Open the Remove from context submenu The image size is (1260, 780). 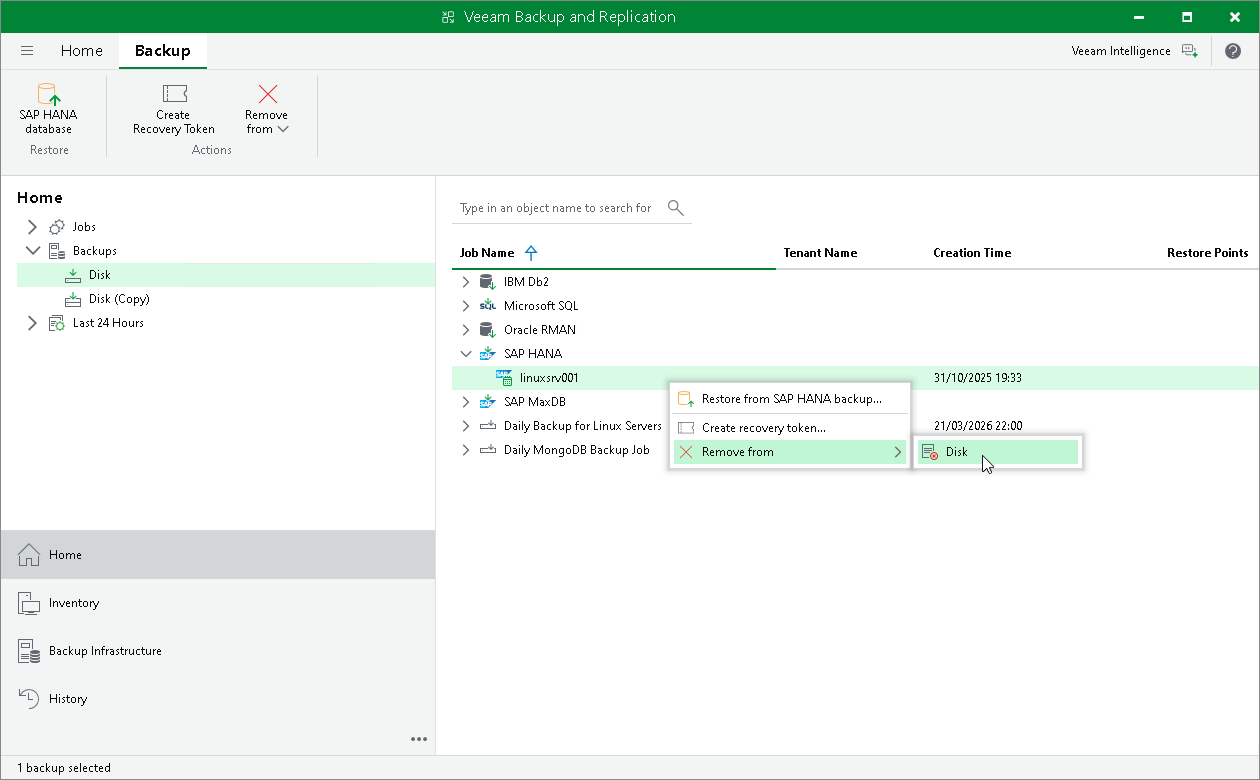(790, 452)
